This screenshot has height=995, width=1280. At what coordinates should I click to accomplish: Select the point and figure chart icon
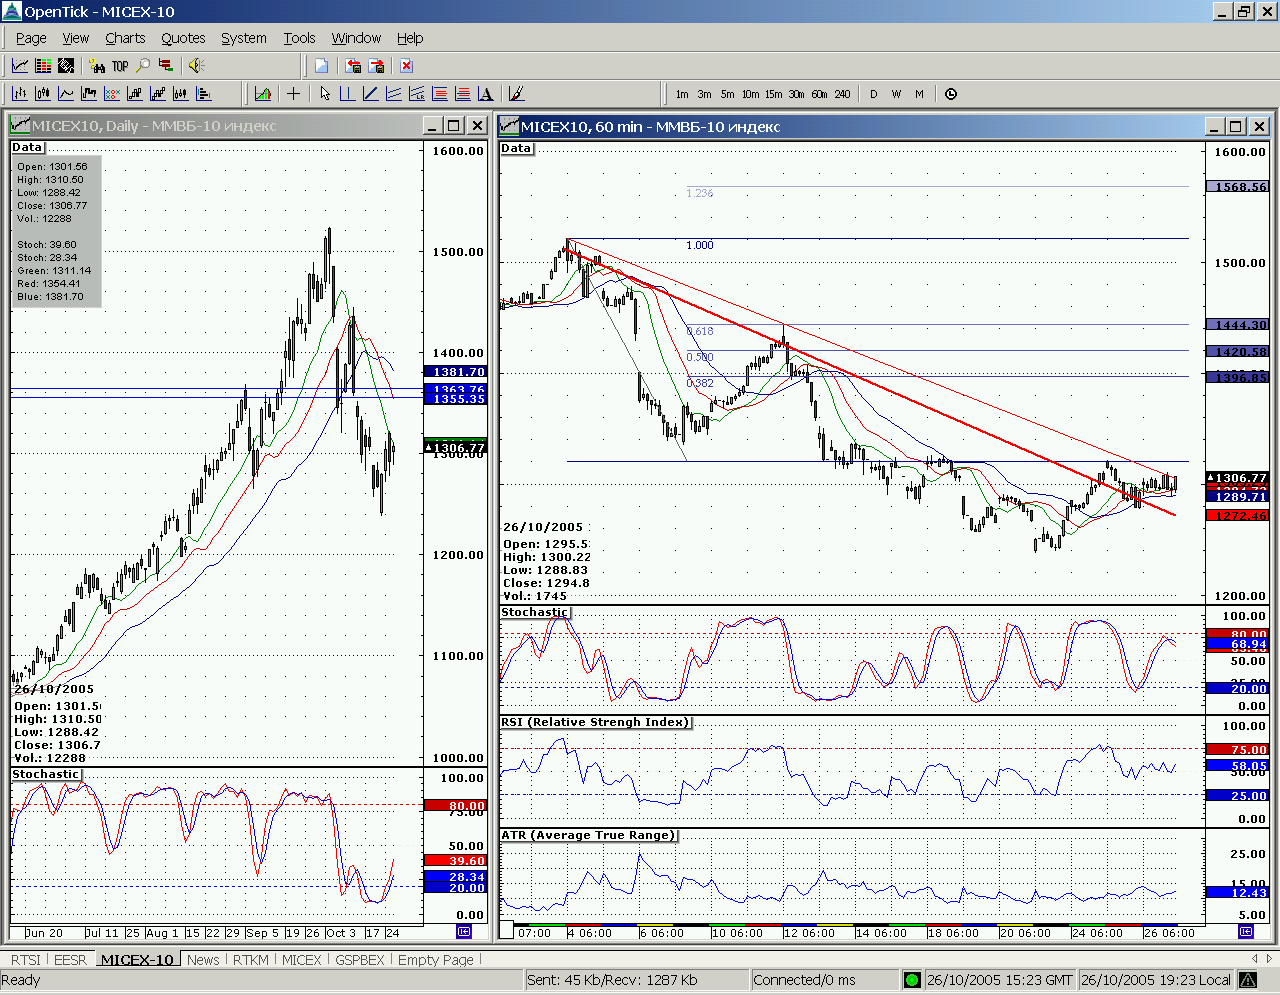(112, 94)
